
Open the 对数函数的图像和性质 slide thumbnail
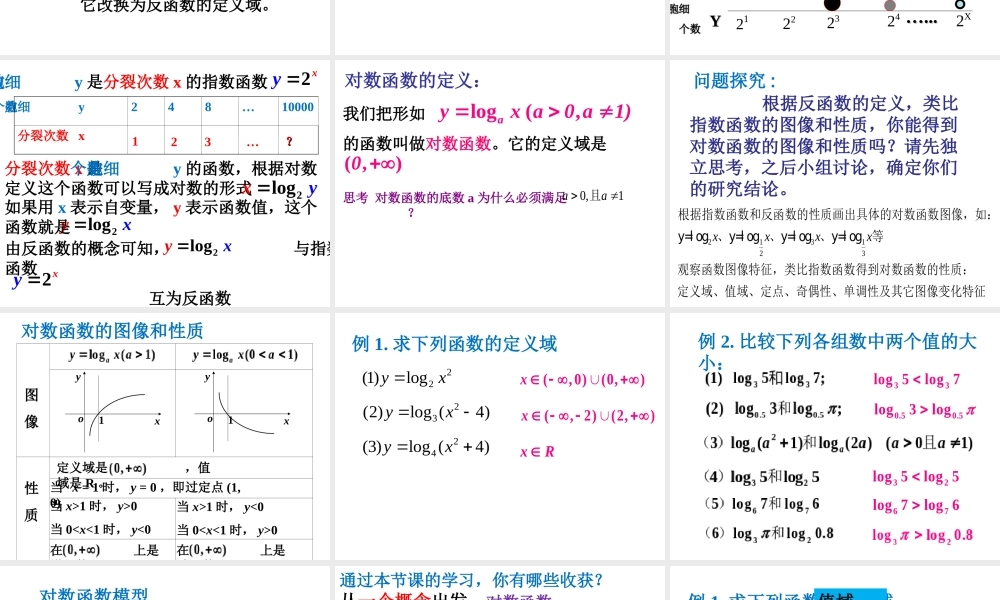[165, 437]
